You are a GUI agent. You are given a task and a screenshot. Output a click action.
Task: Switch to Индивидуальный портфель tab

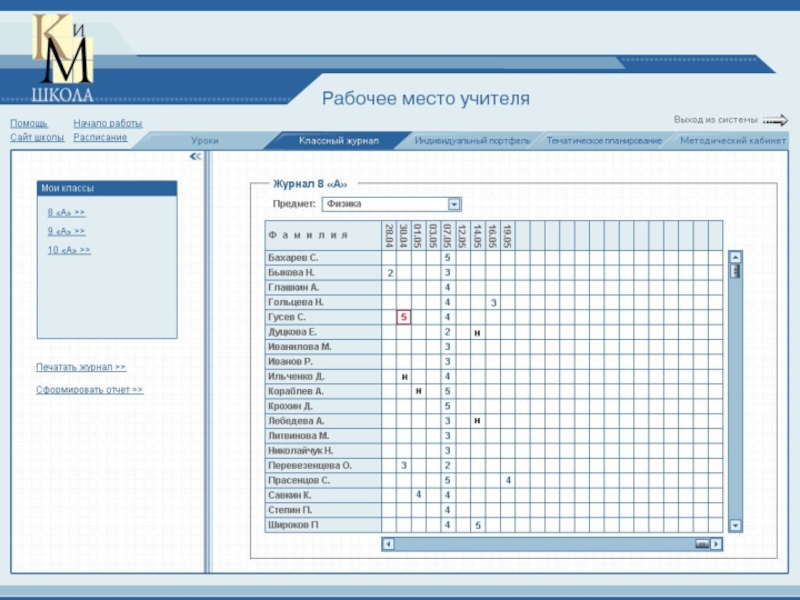pyautogui.click(x=472, y=141)
